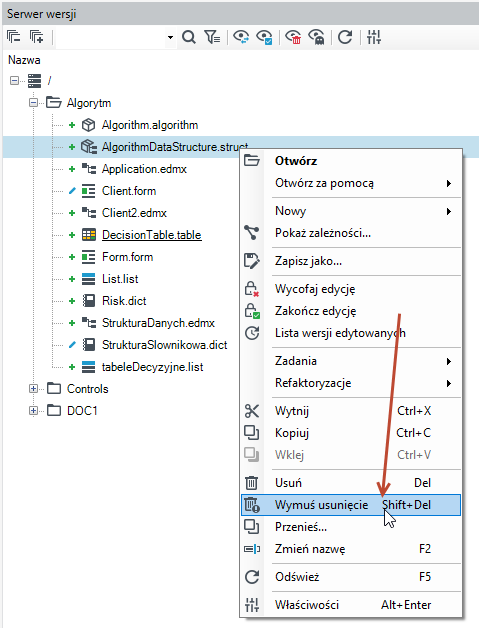The height and width of the screenshot is (628, 479).
Task: Click the collapse all tree icon in toolbar
Action: tap(14, 37)
